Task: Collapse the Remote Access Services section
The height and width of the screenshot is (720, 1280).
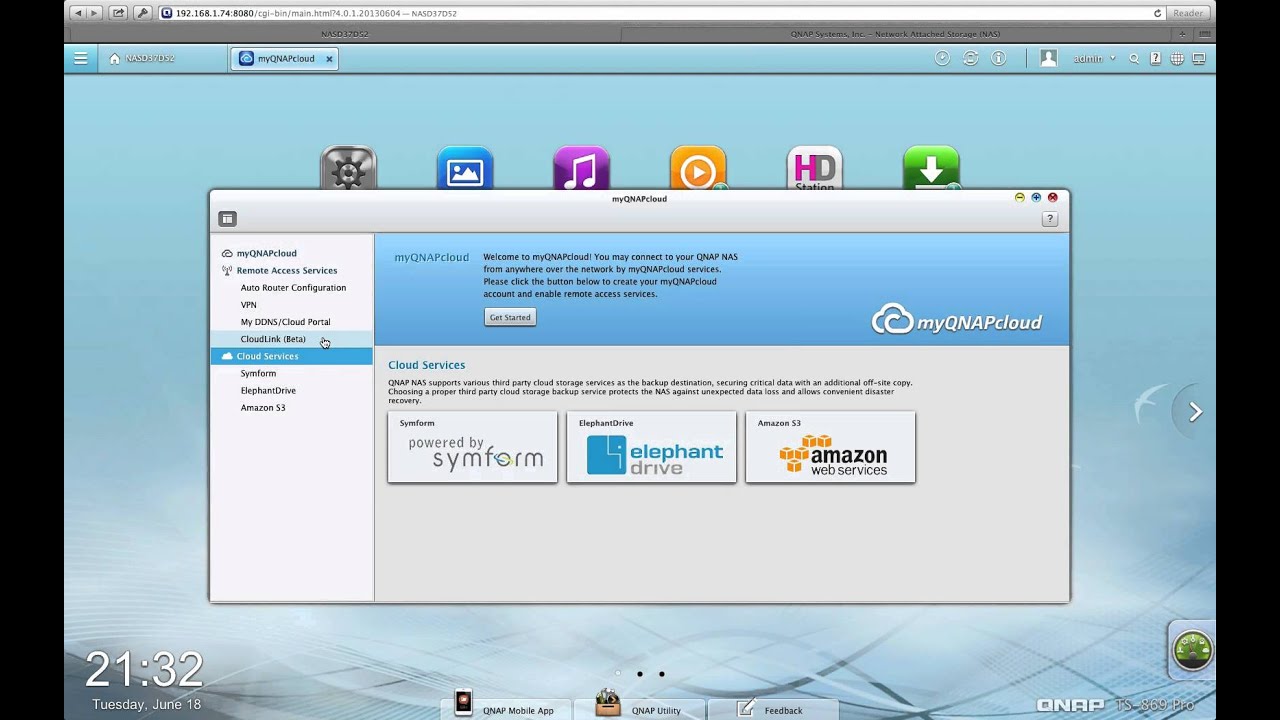Action: pyautogui.click(x=286, y=270)
